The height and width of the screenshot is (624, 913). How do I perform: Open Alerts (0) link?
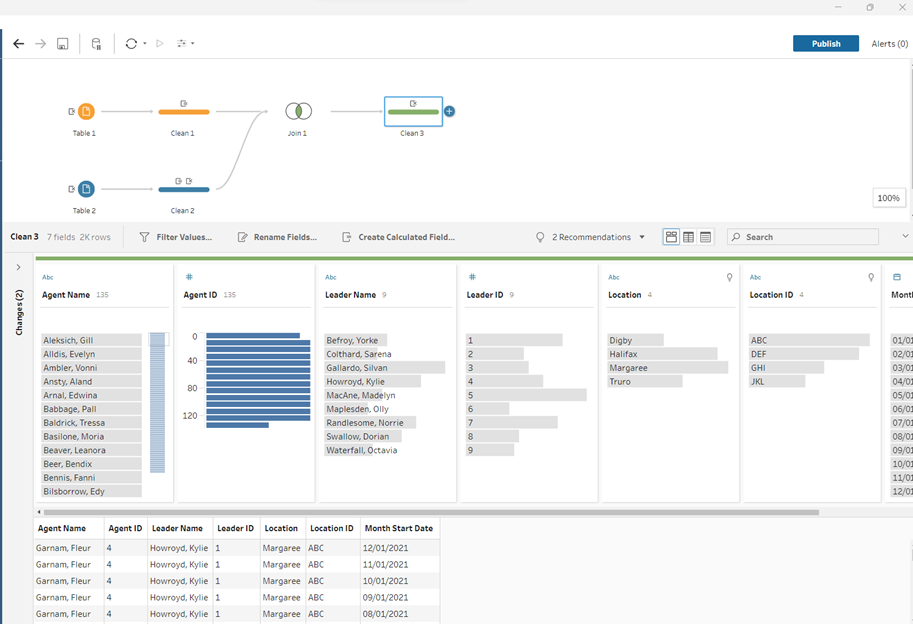point(889,44)
